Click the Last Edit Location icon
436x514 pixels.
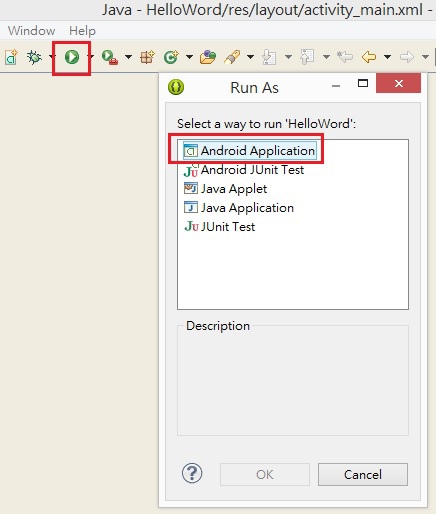[x=345, y=57]
